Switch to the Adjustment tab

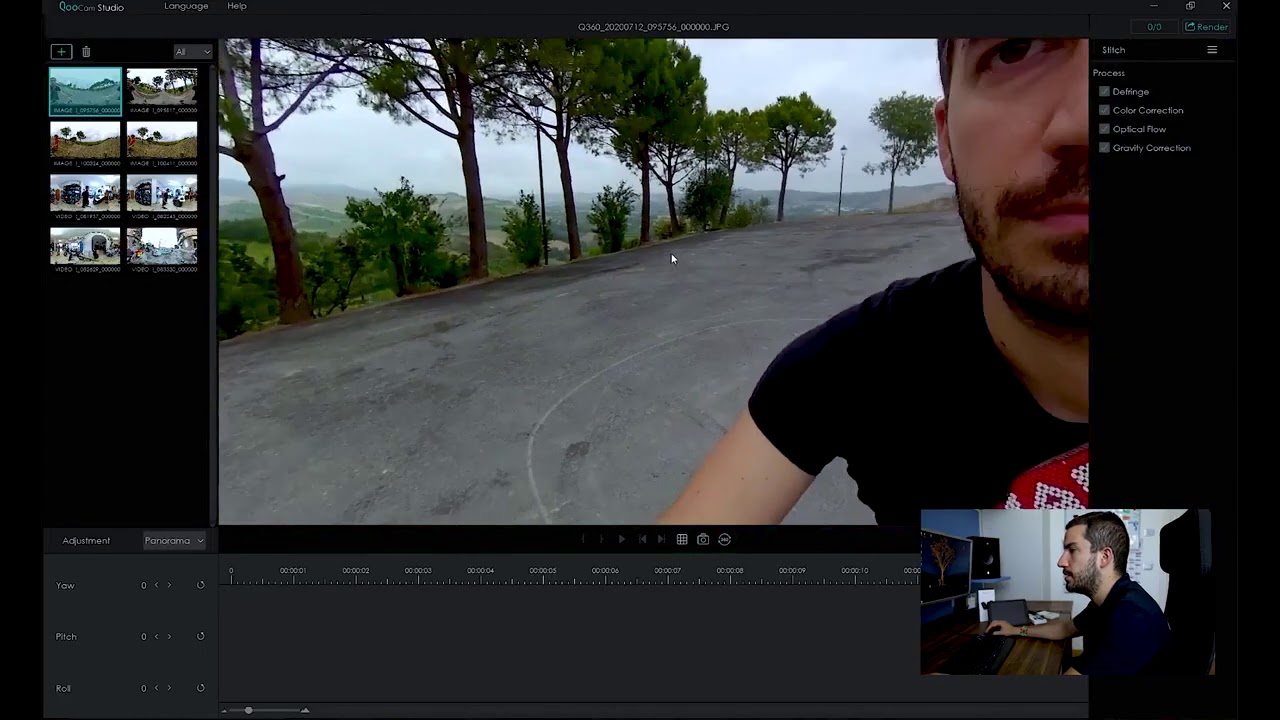pyautogui.click(x=86, y=541)
